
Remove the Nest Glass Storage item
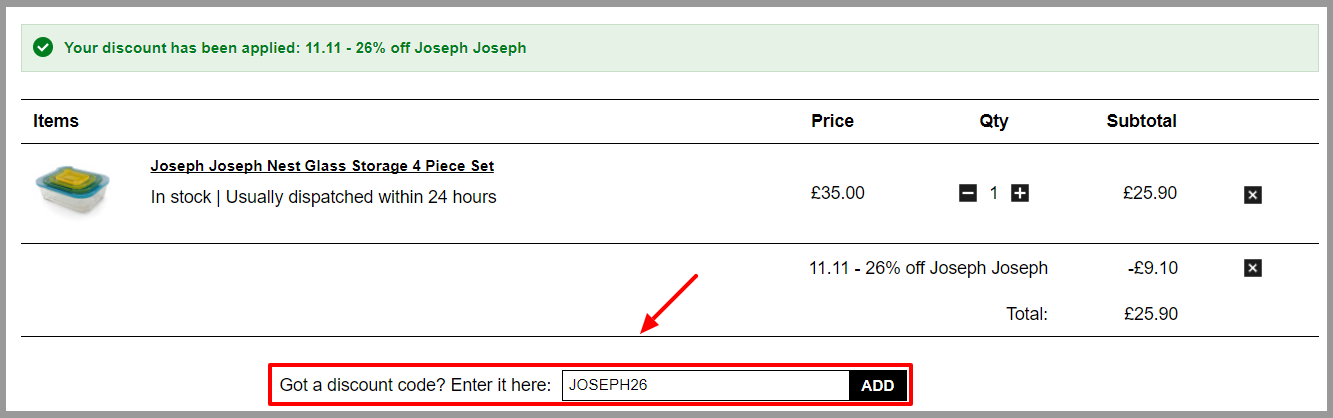point(1253,195)
